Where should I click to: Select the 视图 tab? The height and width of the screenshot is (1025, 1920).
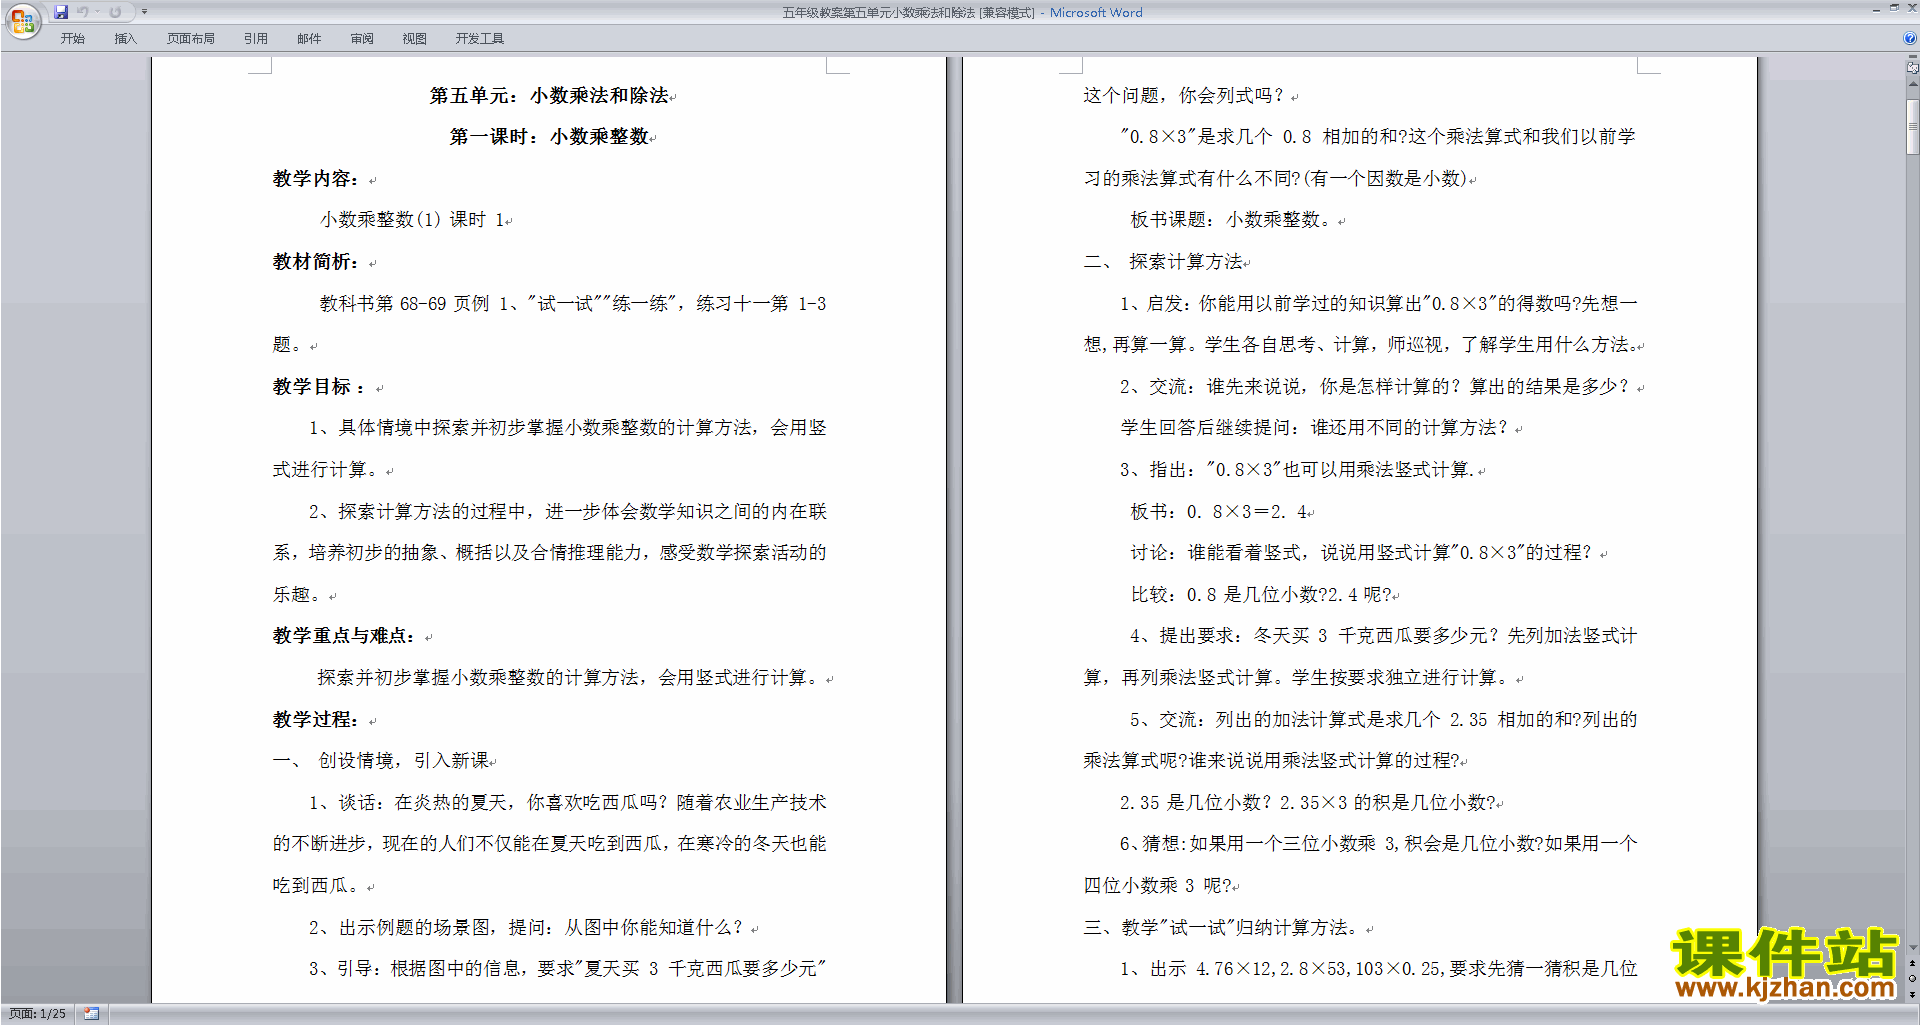point(414,38)
